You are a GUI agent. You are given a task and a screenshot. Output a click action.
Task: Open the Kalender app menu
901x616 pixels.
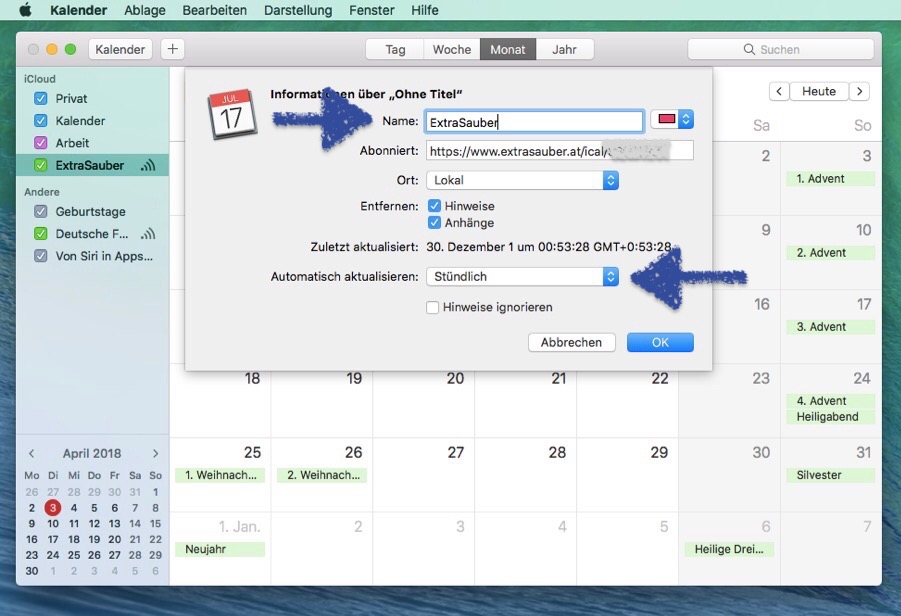pos(79,10)
